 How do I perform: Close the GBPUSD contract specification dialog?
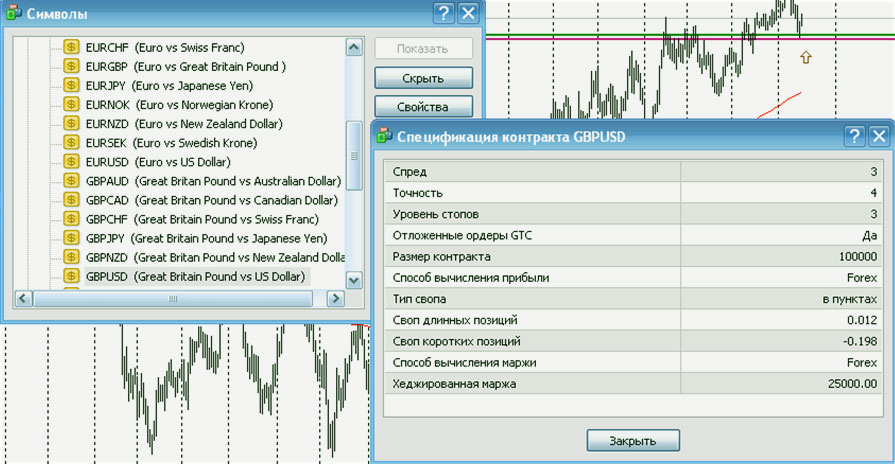(878, 137)
